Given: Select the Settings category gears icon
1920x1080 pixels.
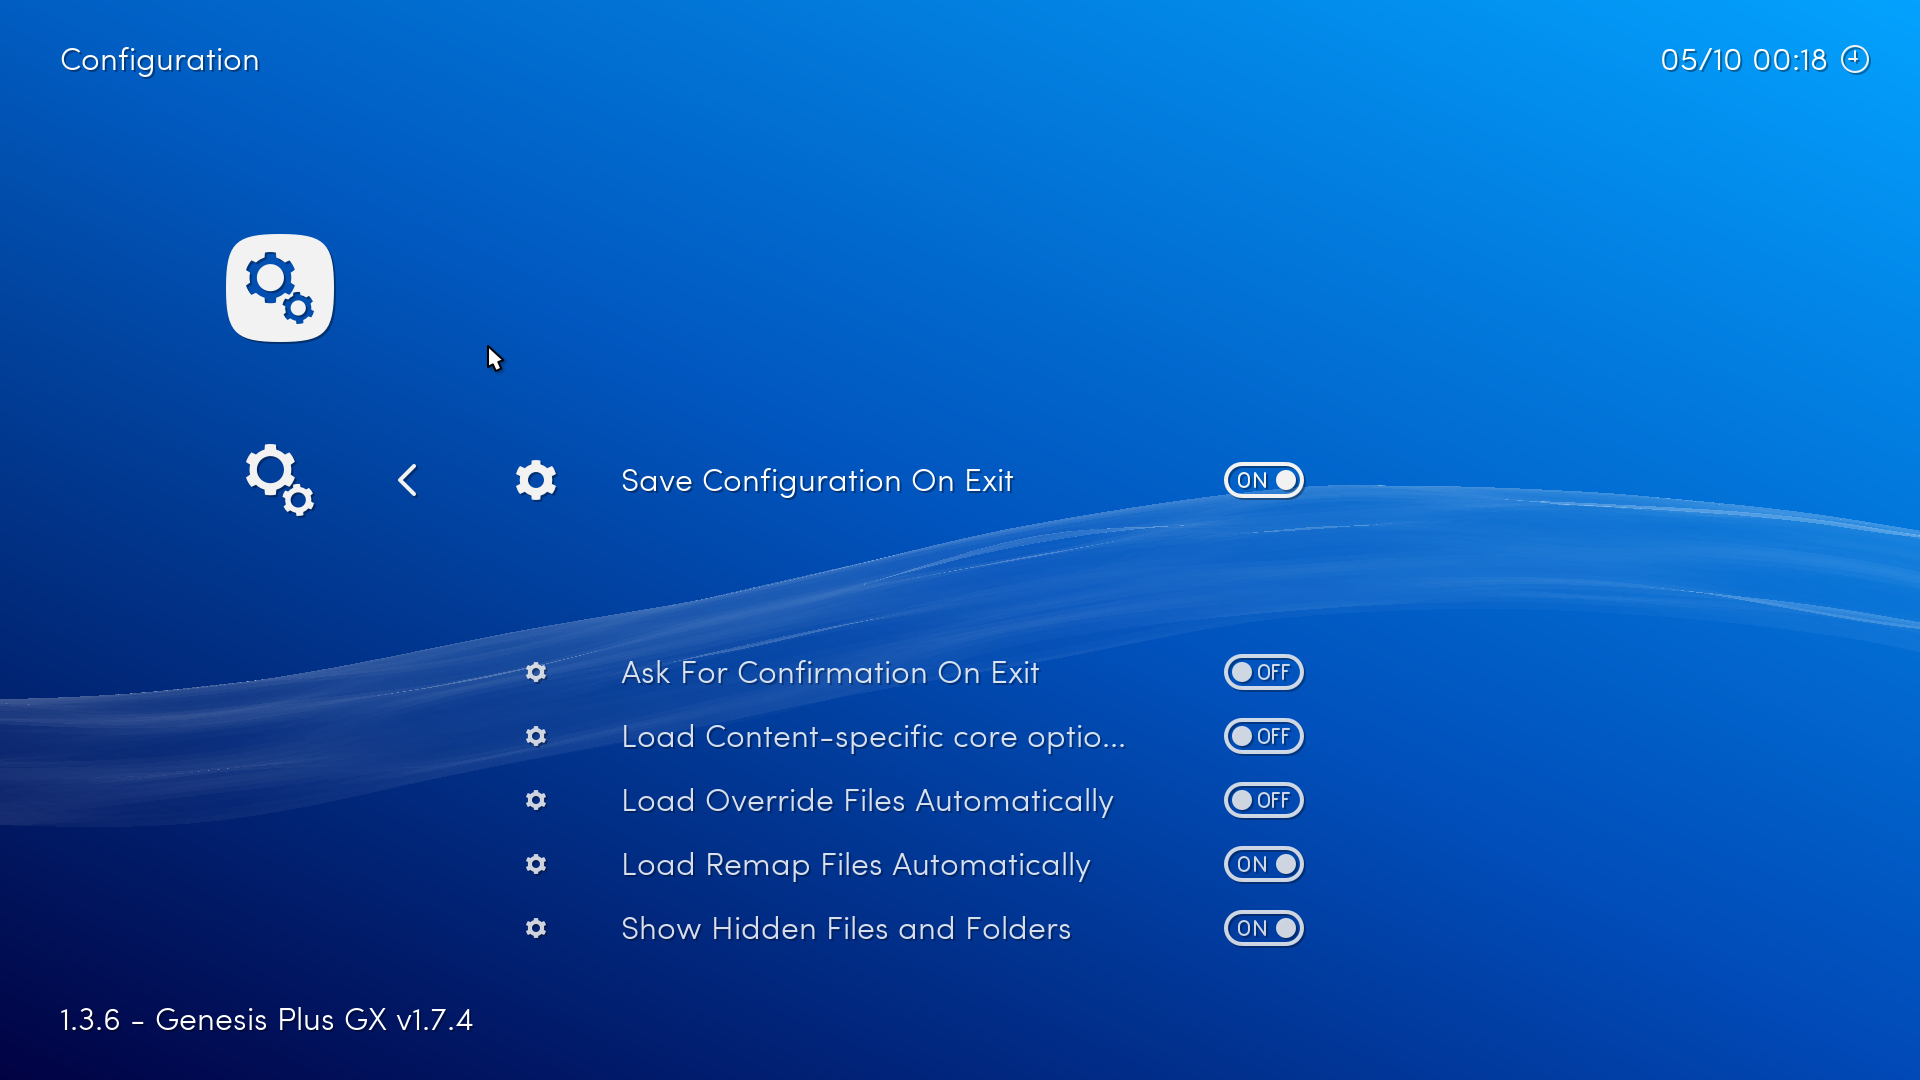Looking at the screenshot, I should click(x=280, y=480).
